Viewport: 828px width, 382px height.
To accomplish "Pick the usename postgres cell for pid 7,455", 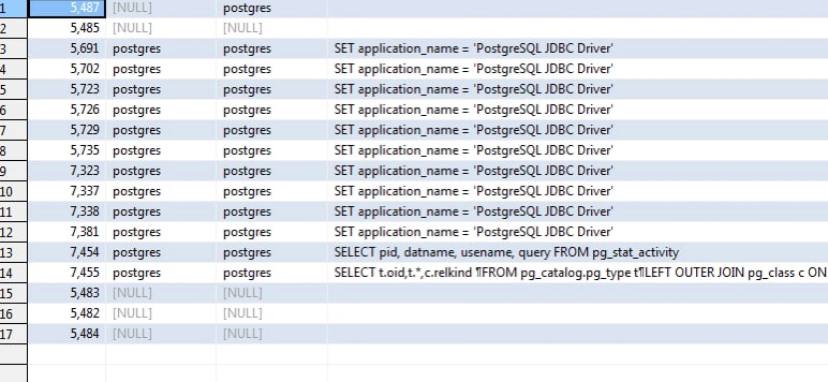I will pyautogui.click(x=271, y=273).
